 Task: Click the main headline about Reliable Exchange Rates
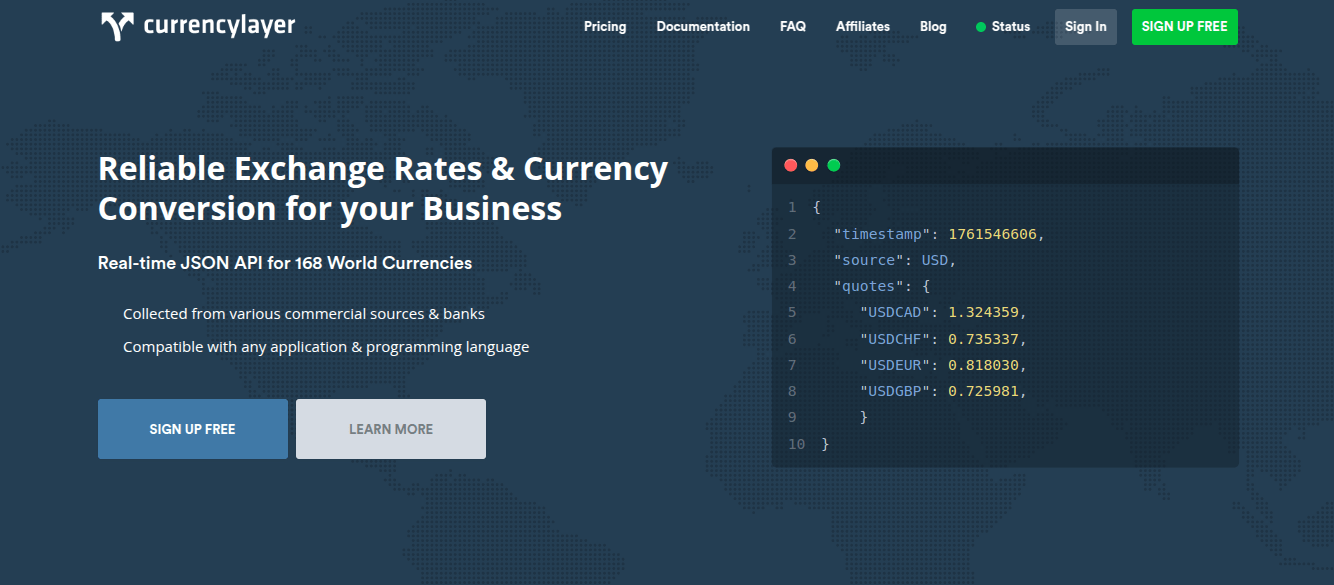(x=383, y=188)
